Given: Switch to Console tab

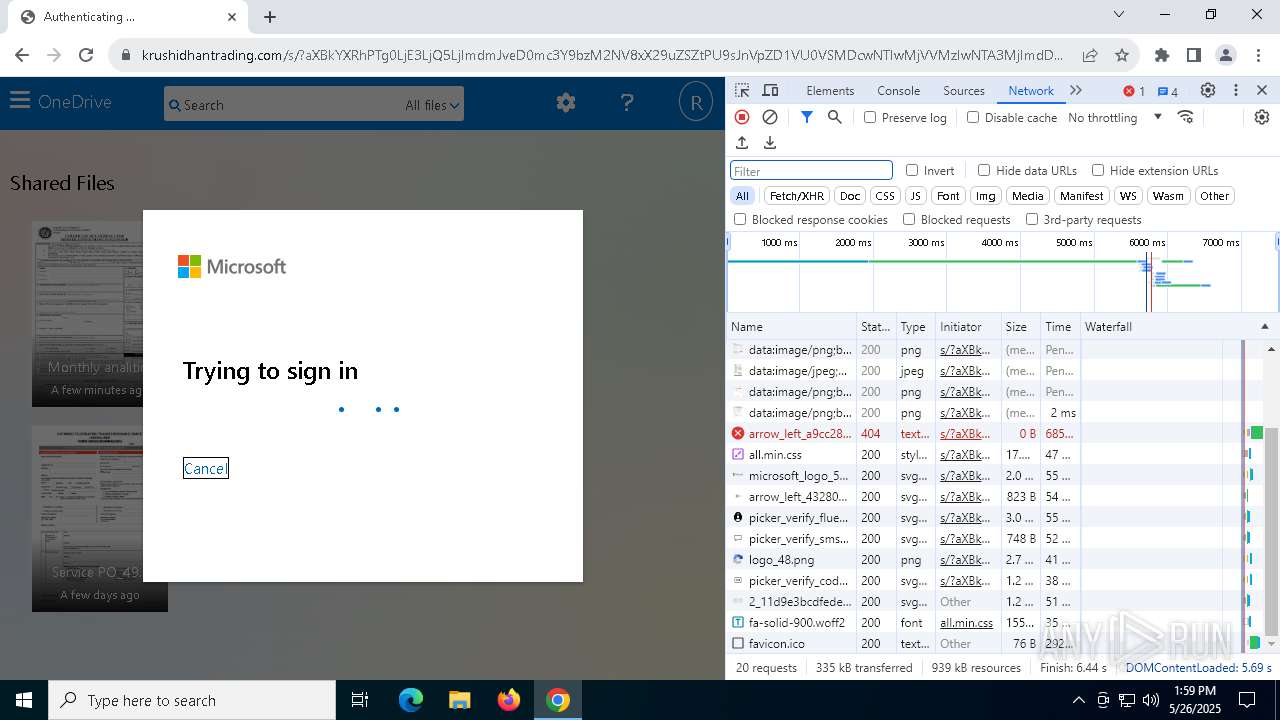Looking at the screenshot, I should tap(898, 90).
